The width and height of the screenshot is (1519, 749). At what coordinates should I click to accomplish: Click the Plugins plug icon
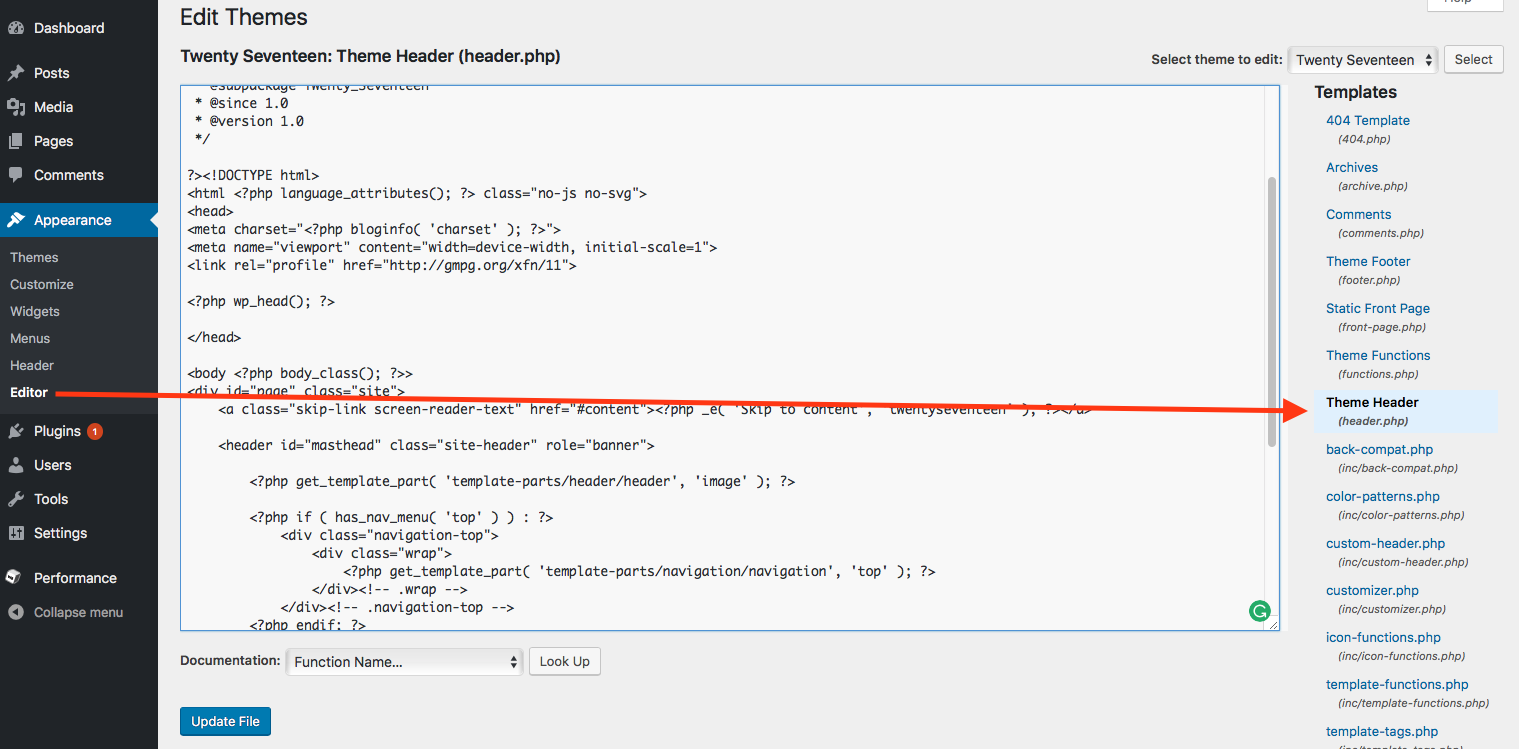(16, 431)
